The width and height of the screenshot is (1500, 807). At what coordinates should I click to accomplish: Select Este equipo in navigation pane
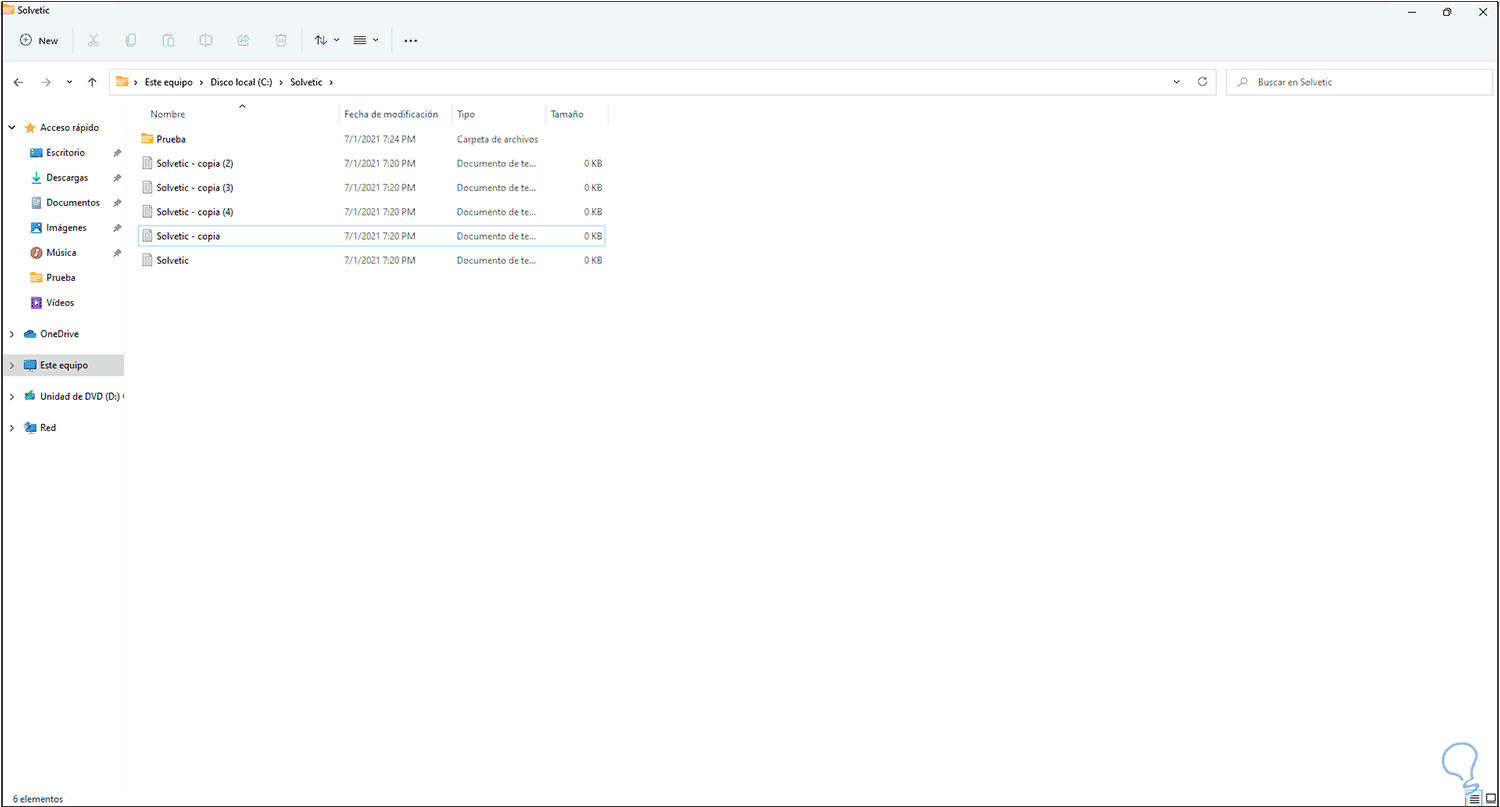click(64, 366)
